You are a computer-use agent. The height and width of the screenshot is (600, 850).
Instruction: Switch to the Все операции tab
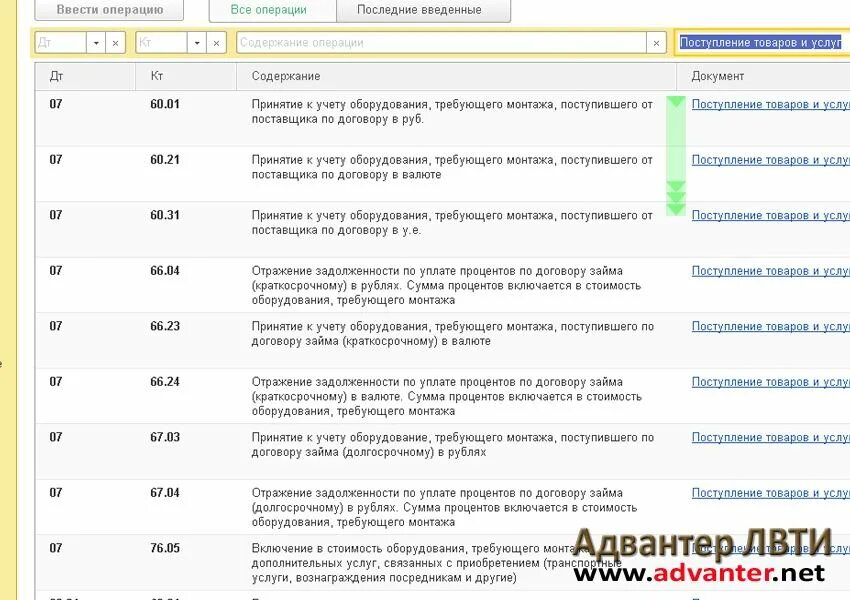click(x=271, y=9)
